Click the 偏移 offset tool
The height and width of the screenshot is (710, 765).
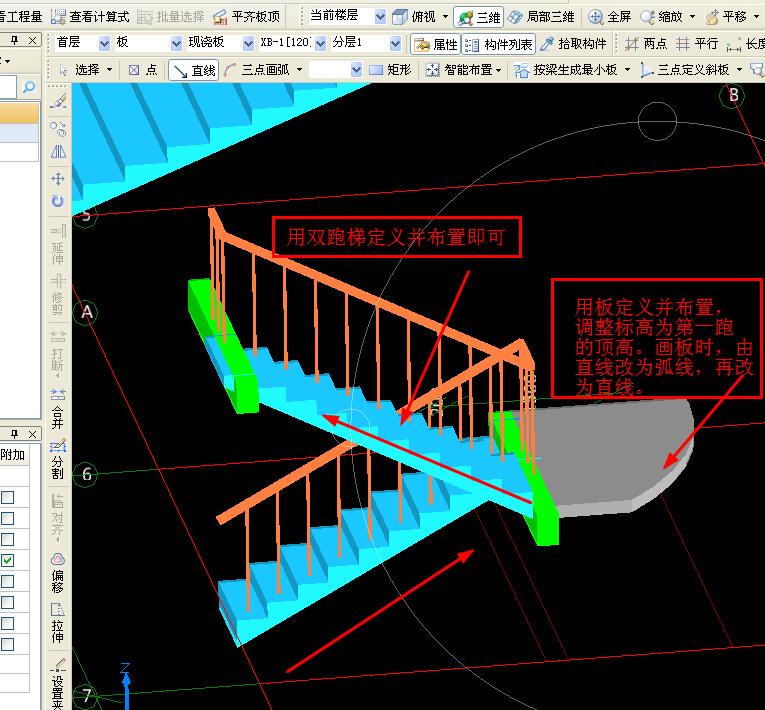coord(58,572)
